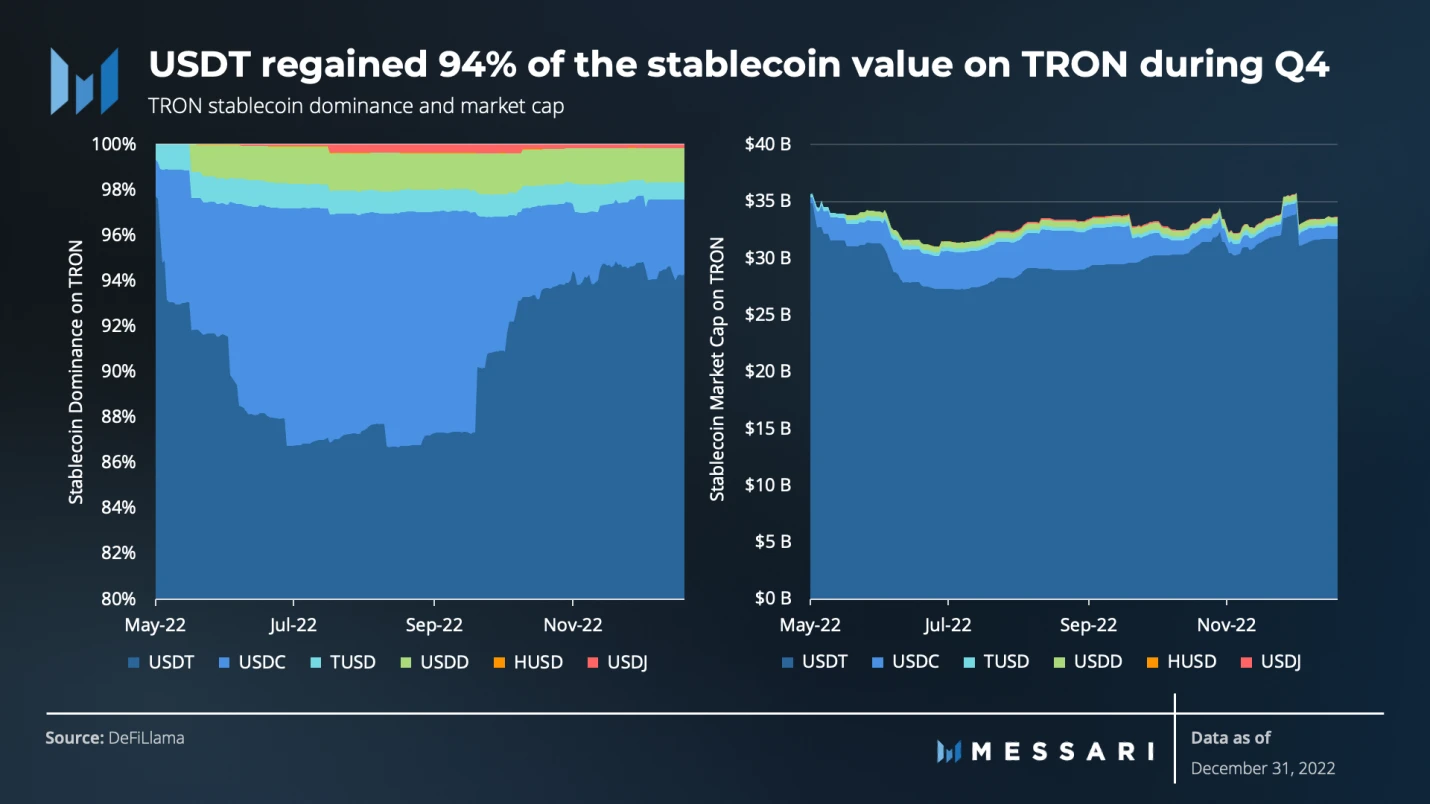Viewport: 1430px width, 804px height.
Task: Click the Messari logo icon at top-left
Action: pyautogui.click(x=85, y=80)
